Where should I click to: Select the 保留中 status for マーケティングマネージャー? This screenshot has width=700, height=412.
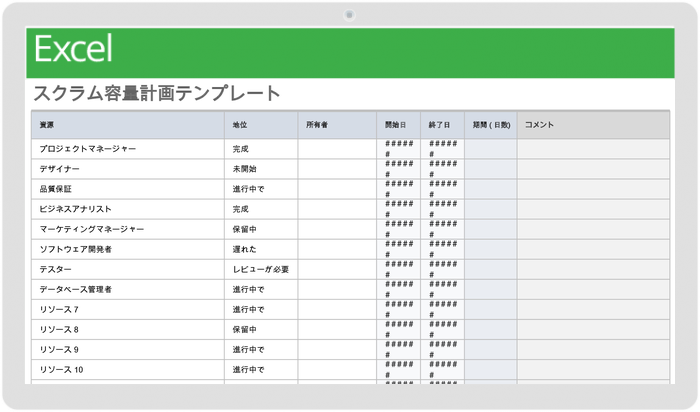tap(244, 229)
